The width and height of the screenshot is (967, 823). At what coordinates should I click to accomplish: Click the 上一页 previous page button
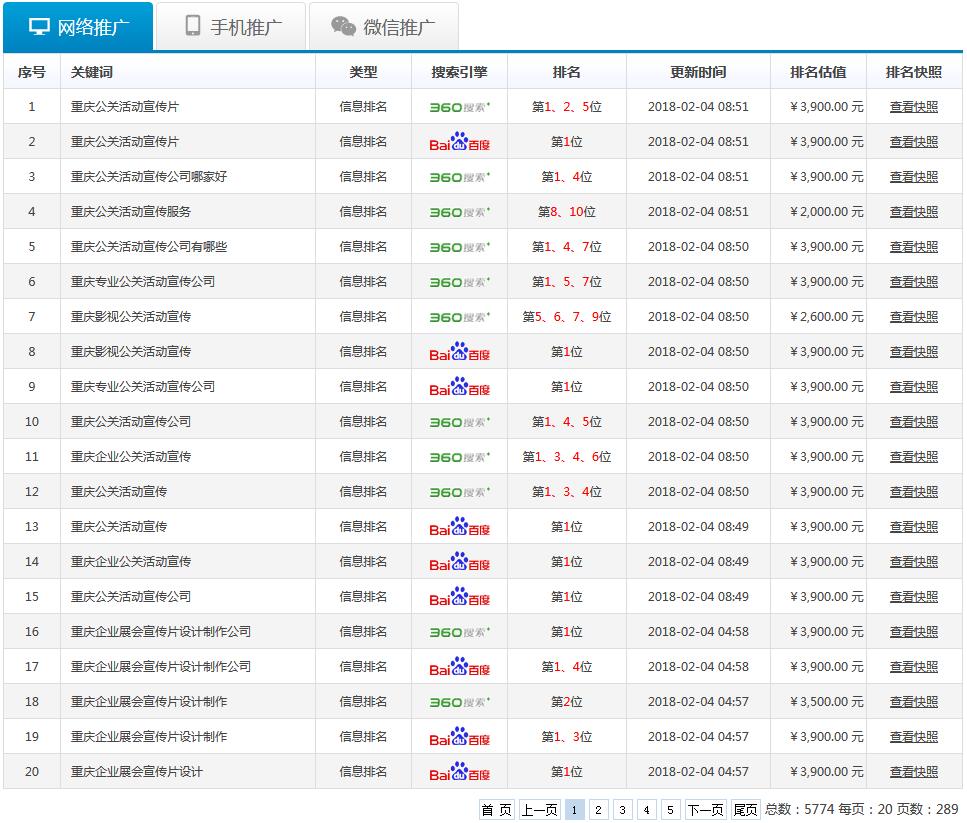tap(540, 809)
